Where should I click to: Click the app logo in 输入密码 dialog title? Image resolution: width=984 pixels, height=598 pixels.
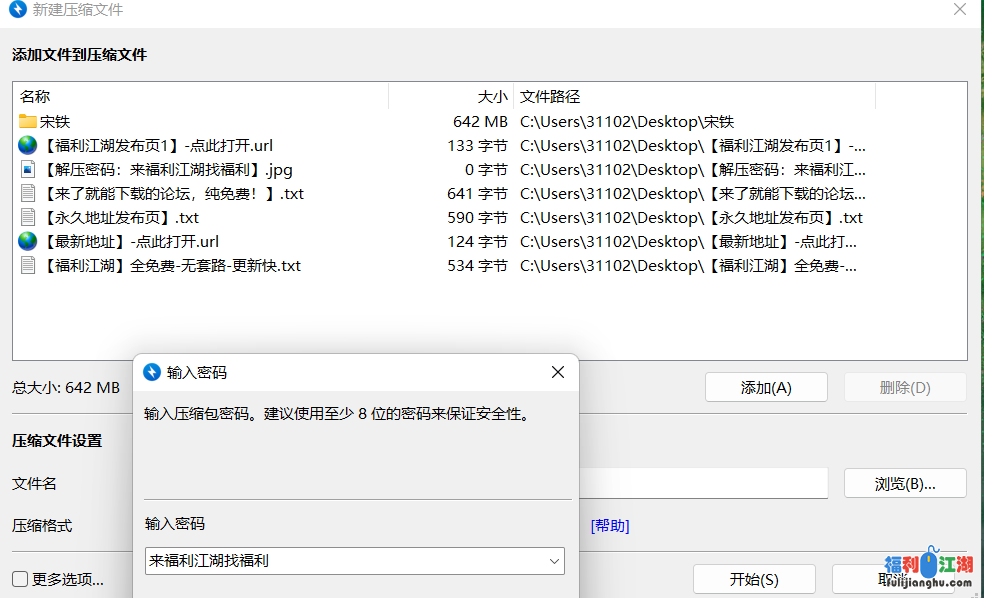[152, 372]
